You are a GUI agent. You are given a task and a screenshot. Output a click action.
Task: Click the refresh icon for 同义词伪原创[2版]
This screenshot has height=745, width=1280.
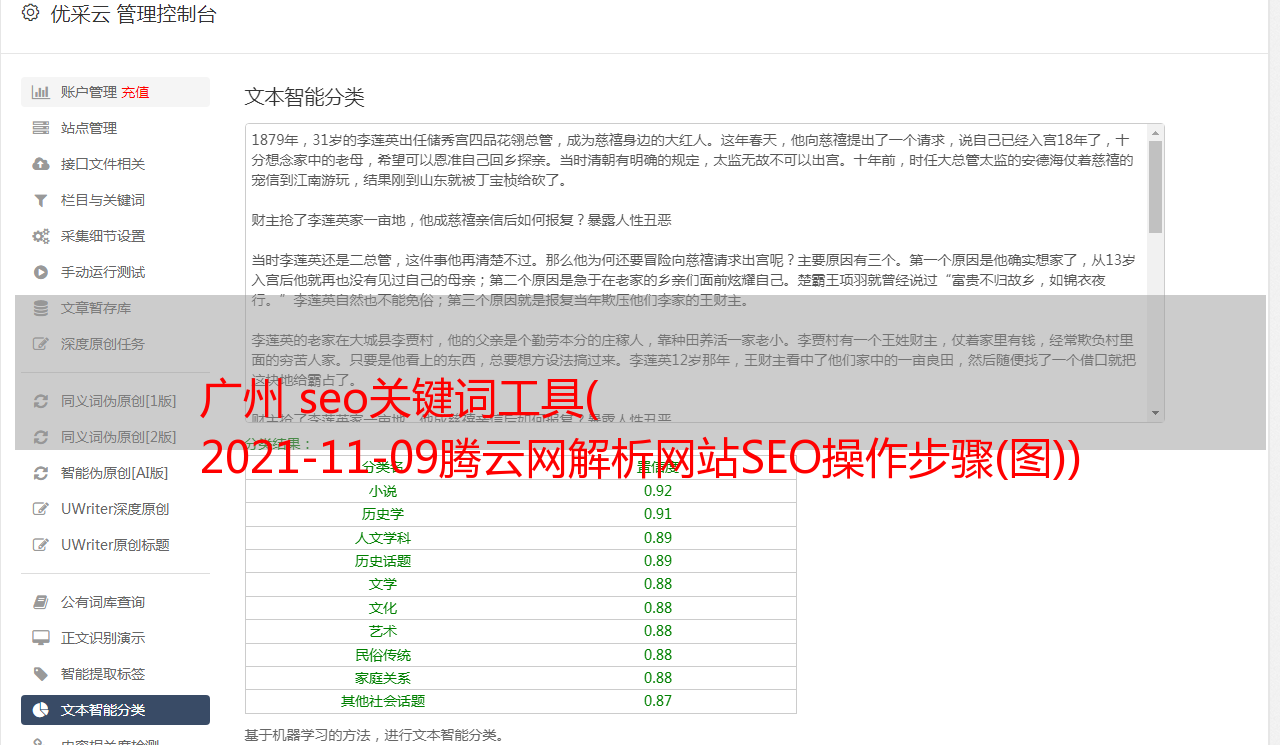click(41, 437)
